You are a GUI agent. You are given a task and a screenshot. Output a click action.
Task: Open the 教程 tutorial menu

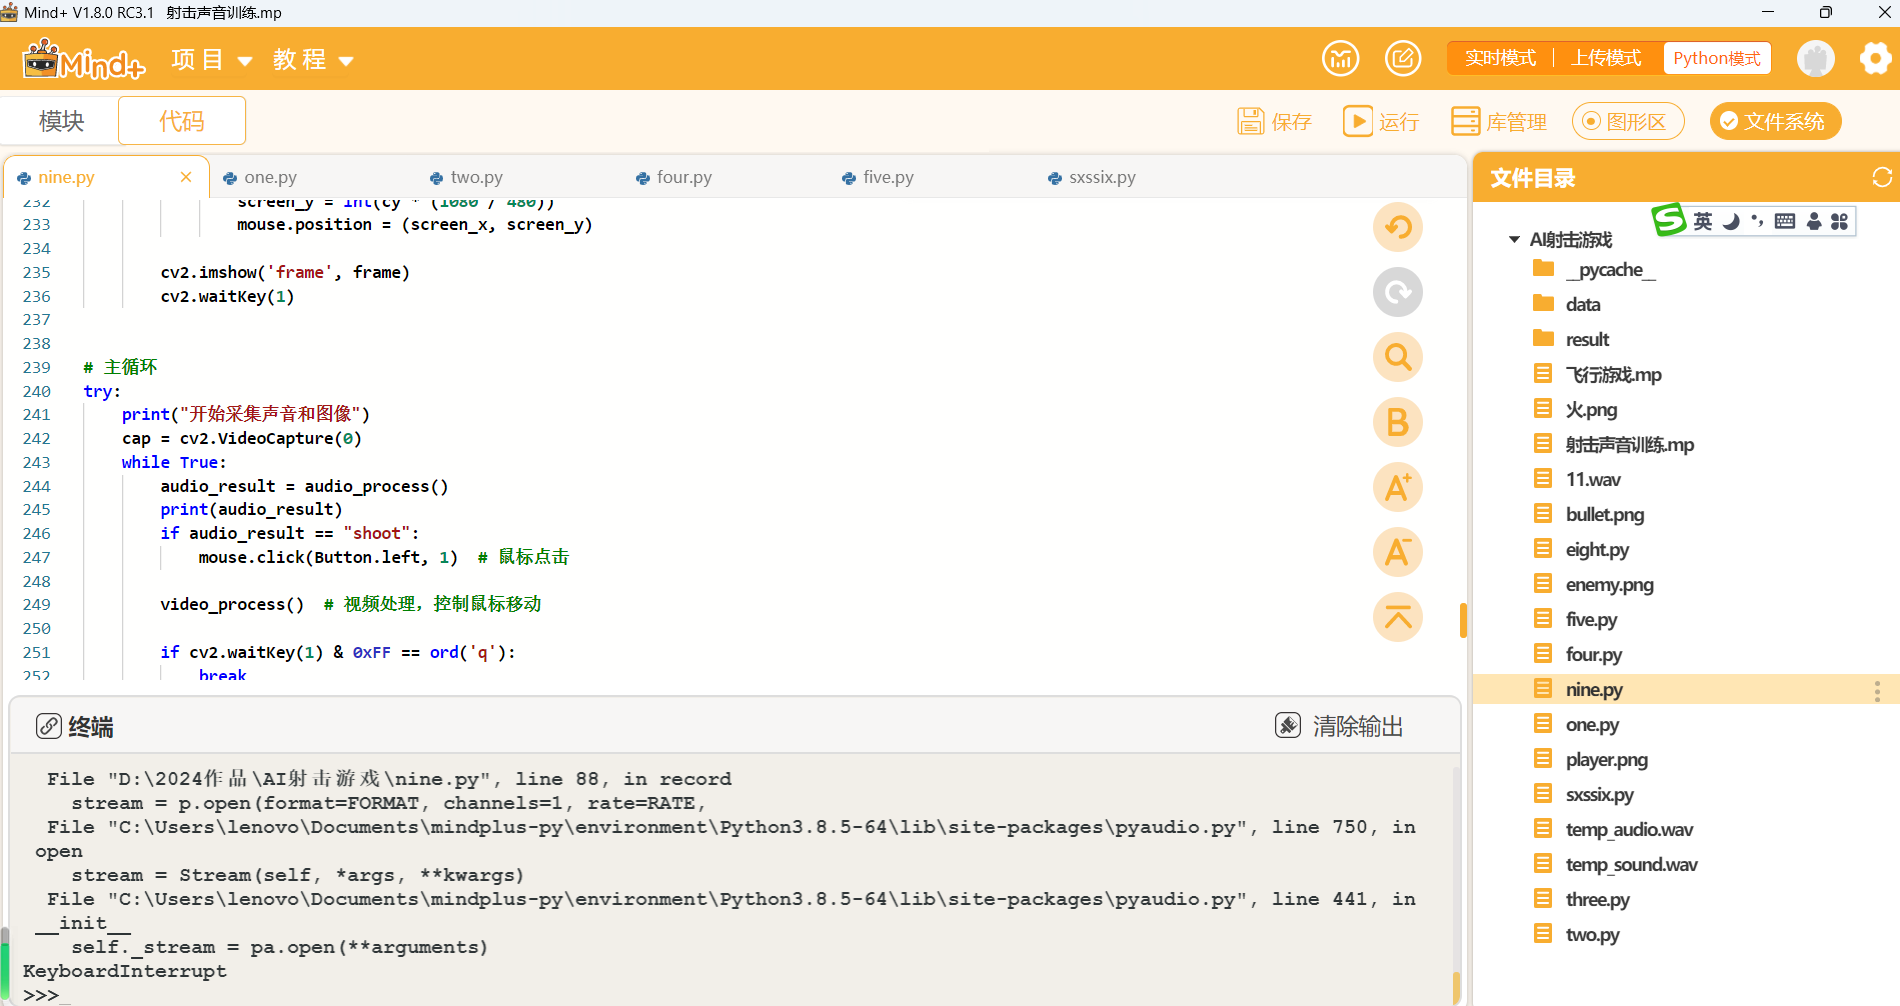313,60
